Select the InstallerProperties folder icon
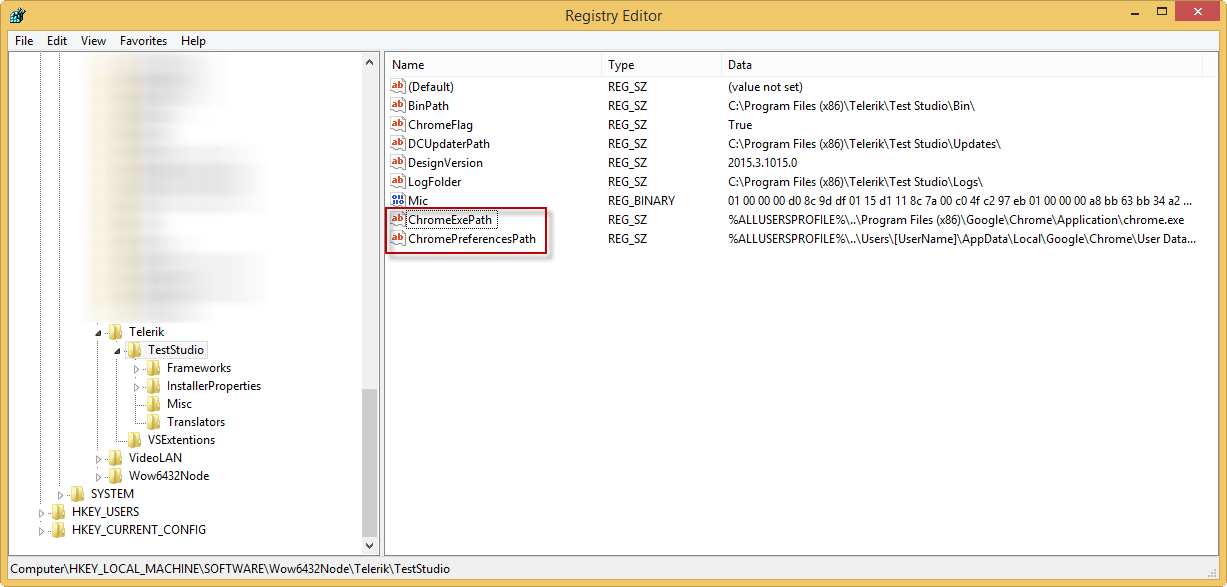1227x587 pixels. (x=154, y=386)
